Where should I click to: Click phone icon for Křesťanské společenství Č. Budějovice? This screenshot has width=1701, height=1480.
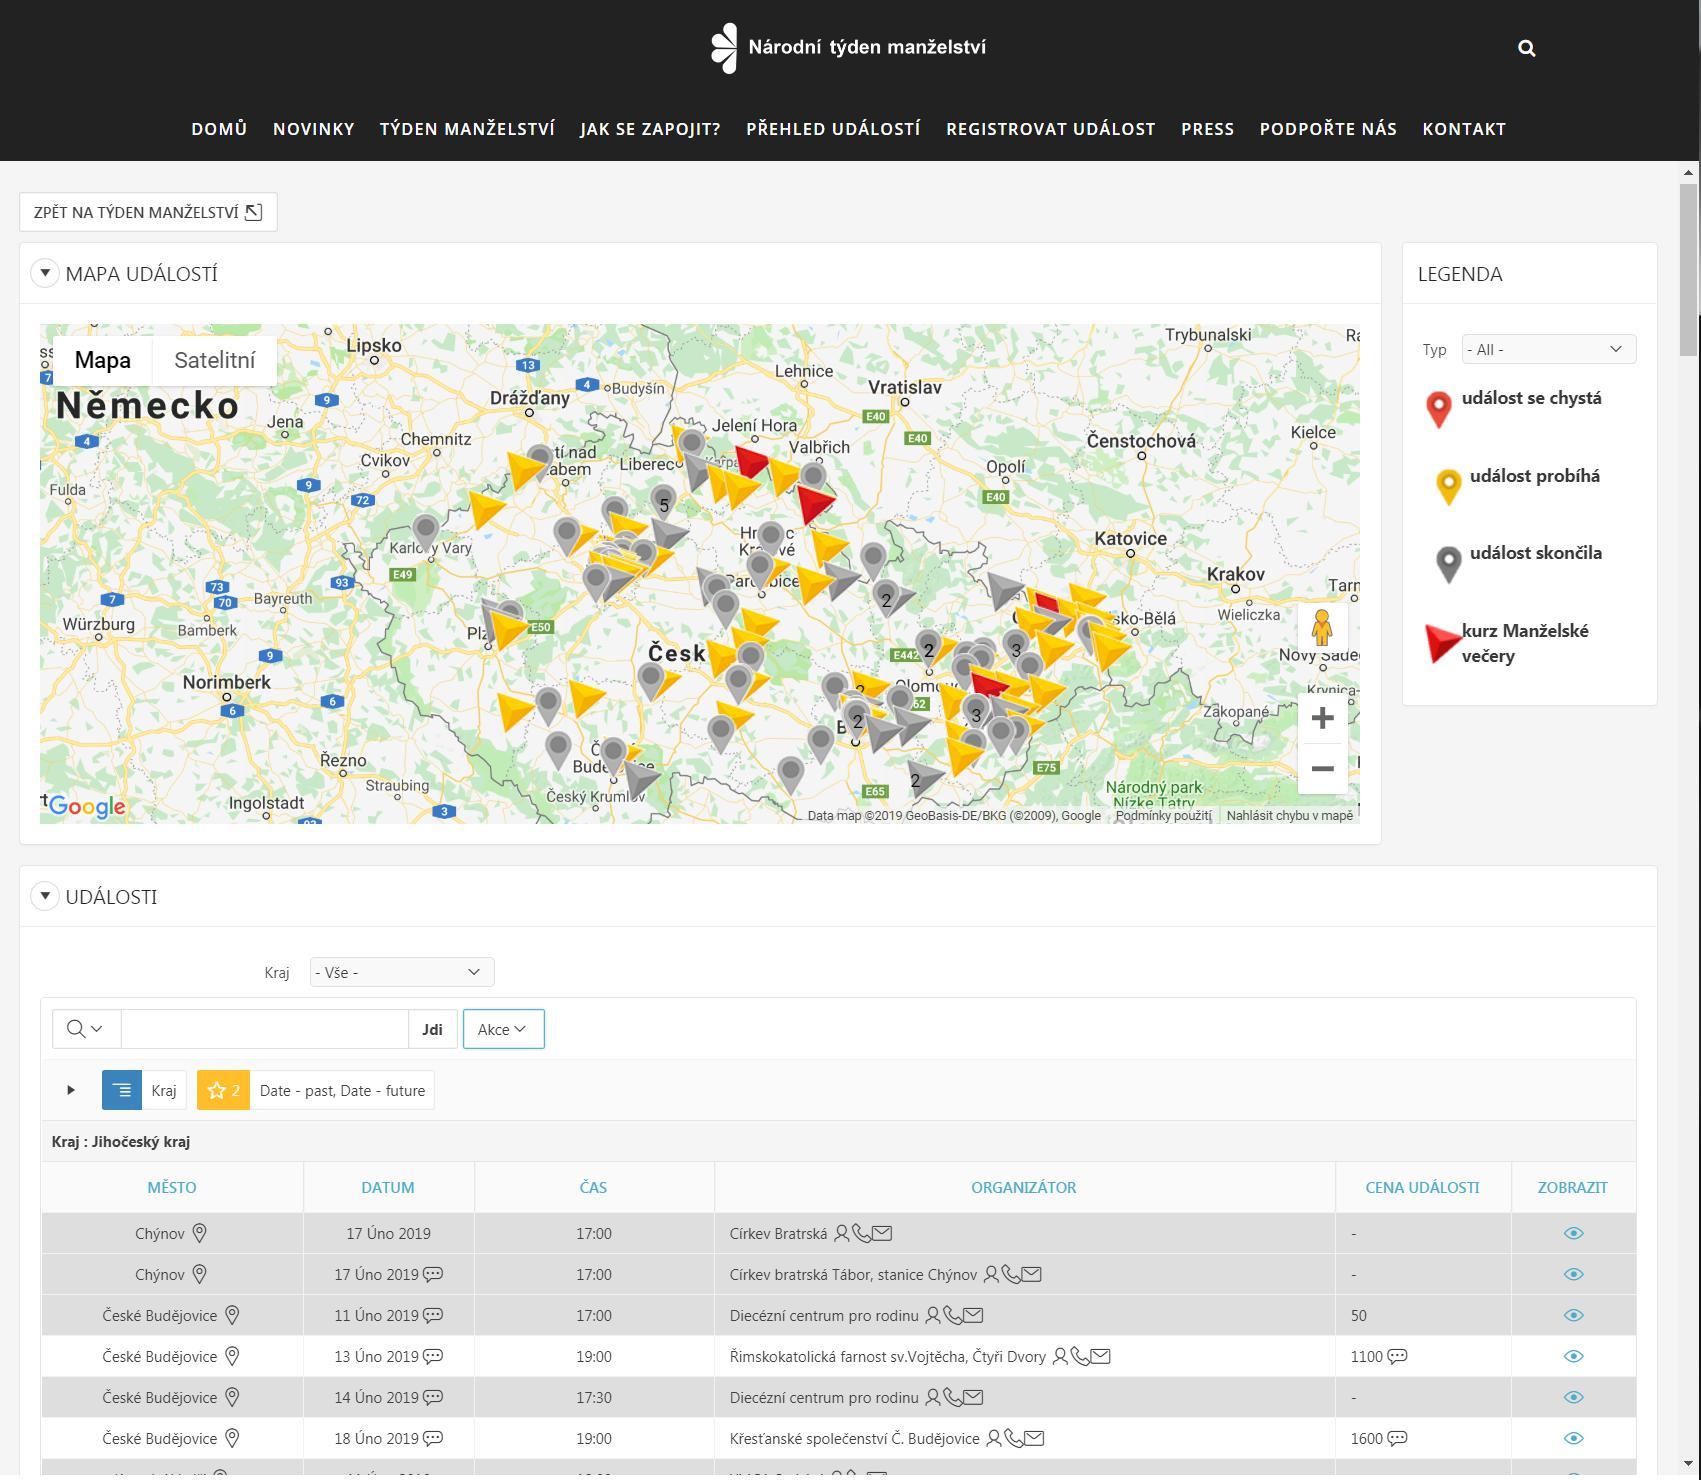point(1014,1438)
